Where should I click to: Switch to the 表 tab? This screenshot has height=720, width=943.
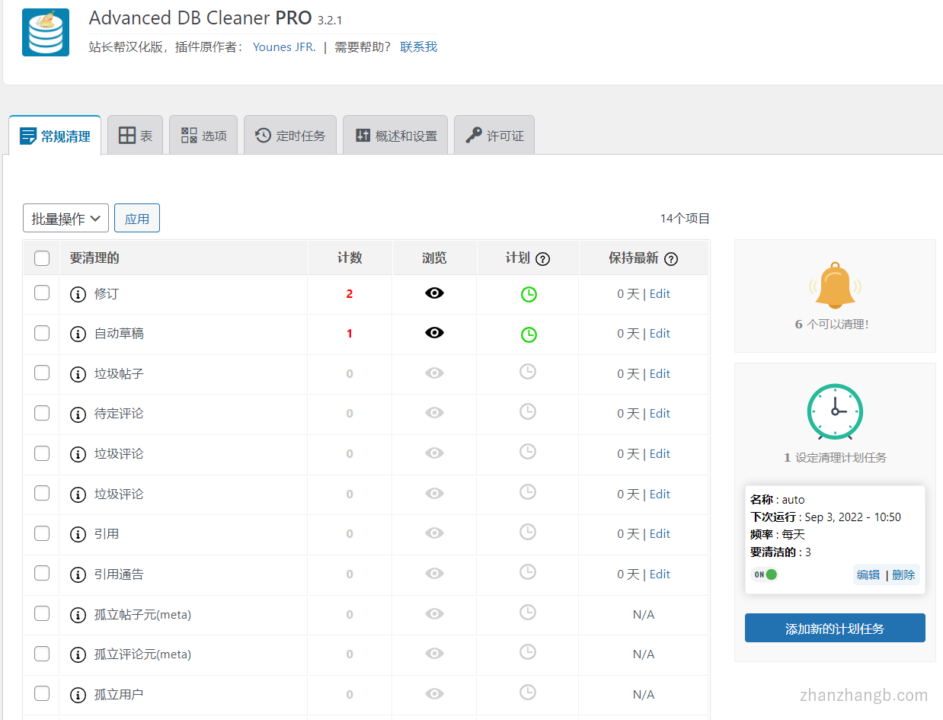tap(134, 134)
